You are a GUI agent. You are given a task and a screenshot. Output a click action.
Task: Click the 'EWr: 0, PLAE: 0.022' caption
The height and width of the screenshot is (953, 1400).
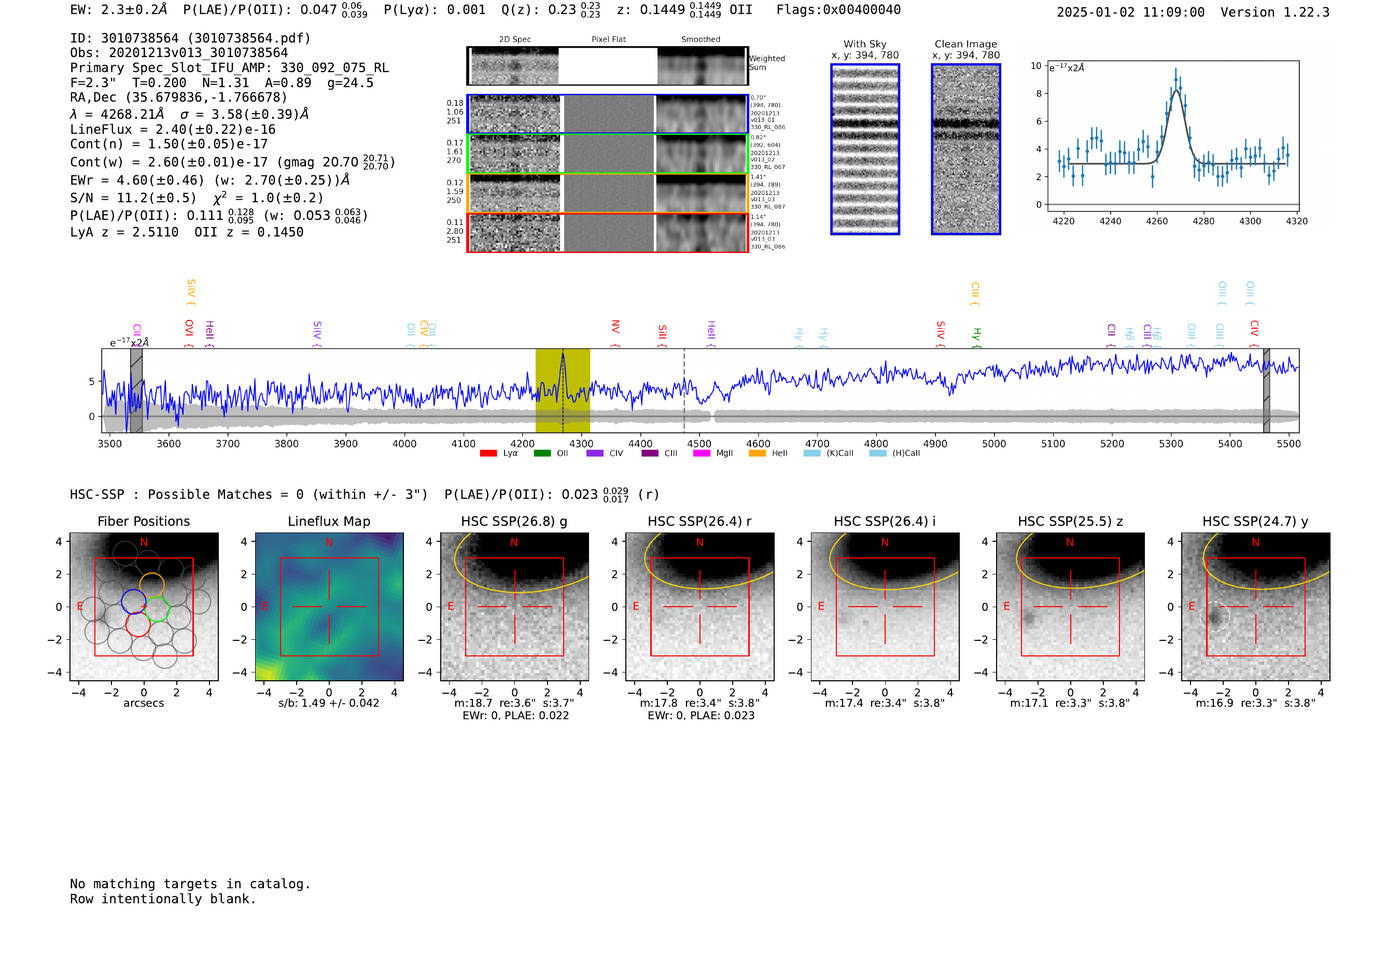(x=515, y=715)
